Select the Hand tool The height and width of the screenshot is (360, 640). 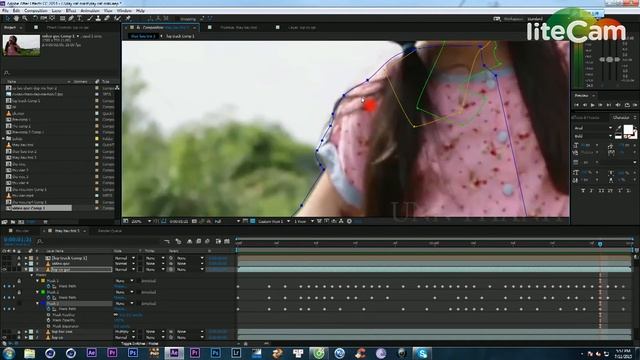(16, 18)
